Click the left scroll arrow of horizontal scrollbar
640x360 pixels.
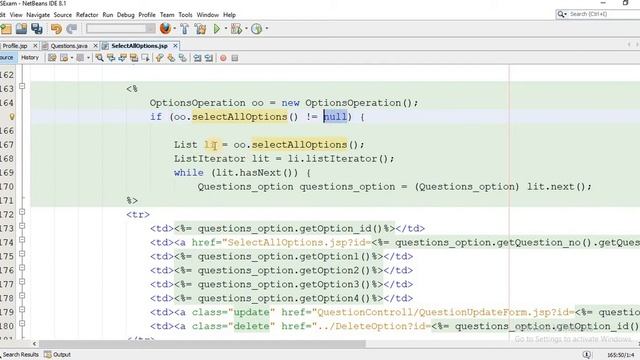pos(34,344)
